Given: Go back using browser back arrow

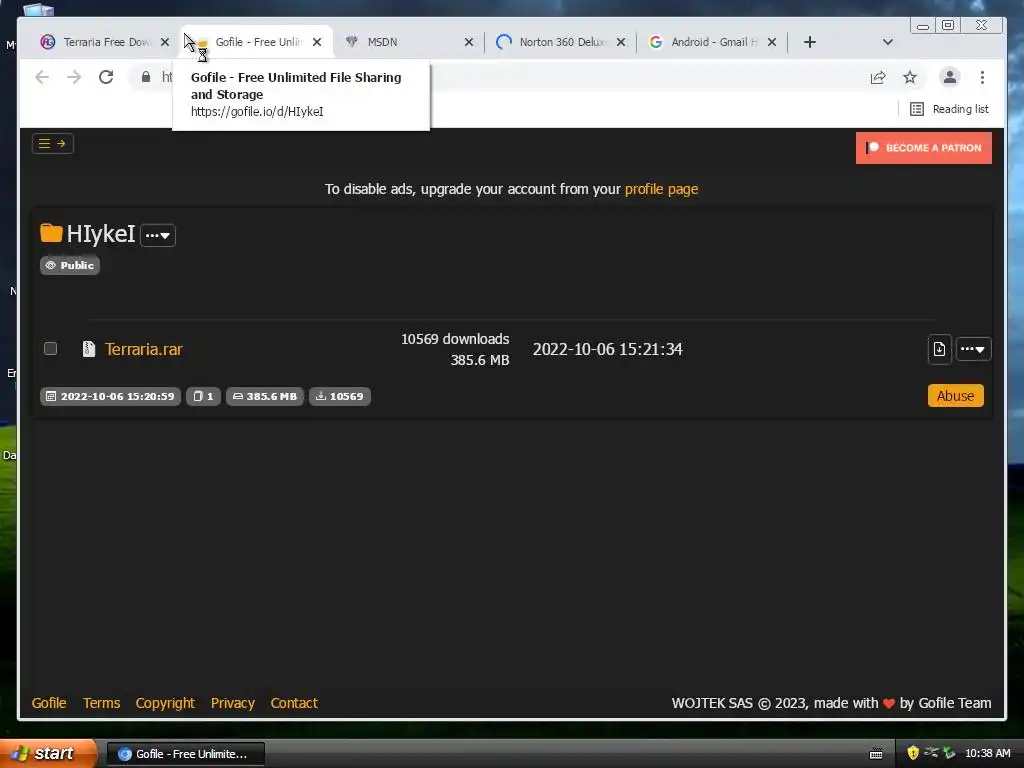Looking at the screenshot, I should (42, 77).
